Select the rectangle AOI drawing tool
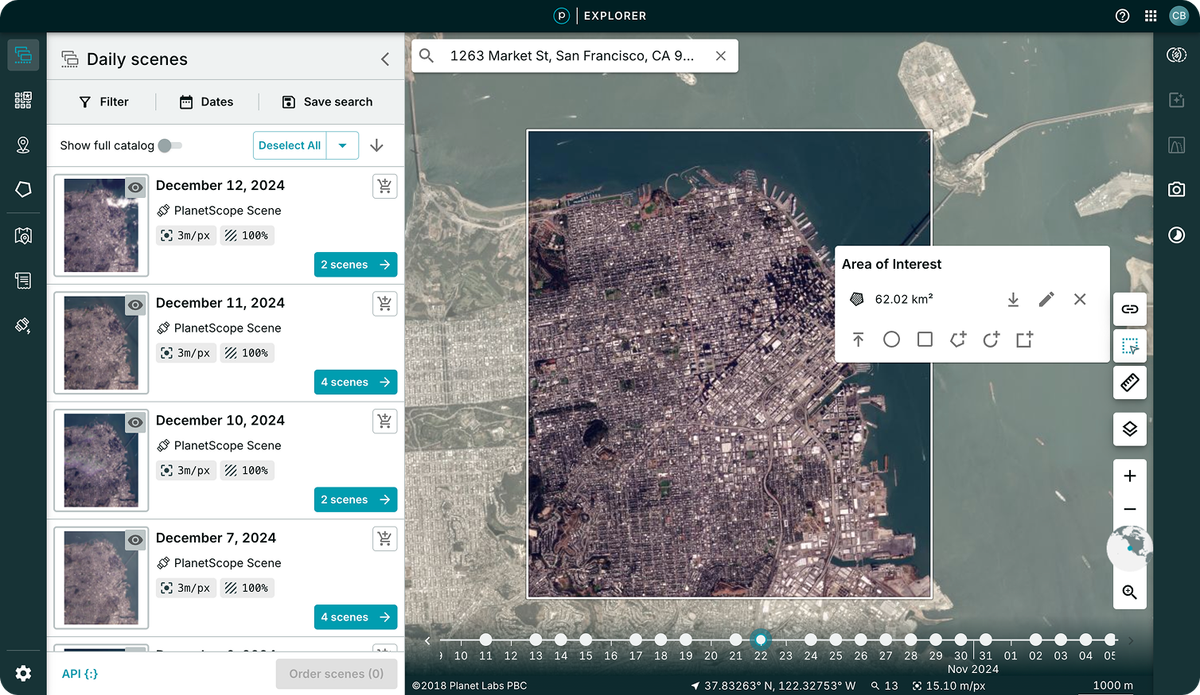This screenshot has width=1200, height=695. (924, 339)
